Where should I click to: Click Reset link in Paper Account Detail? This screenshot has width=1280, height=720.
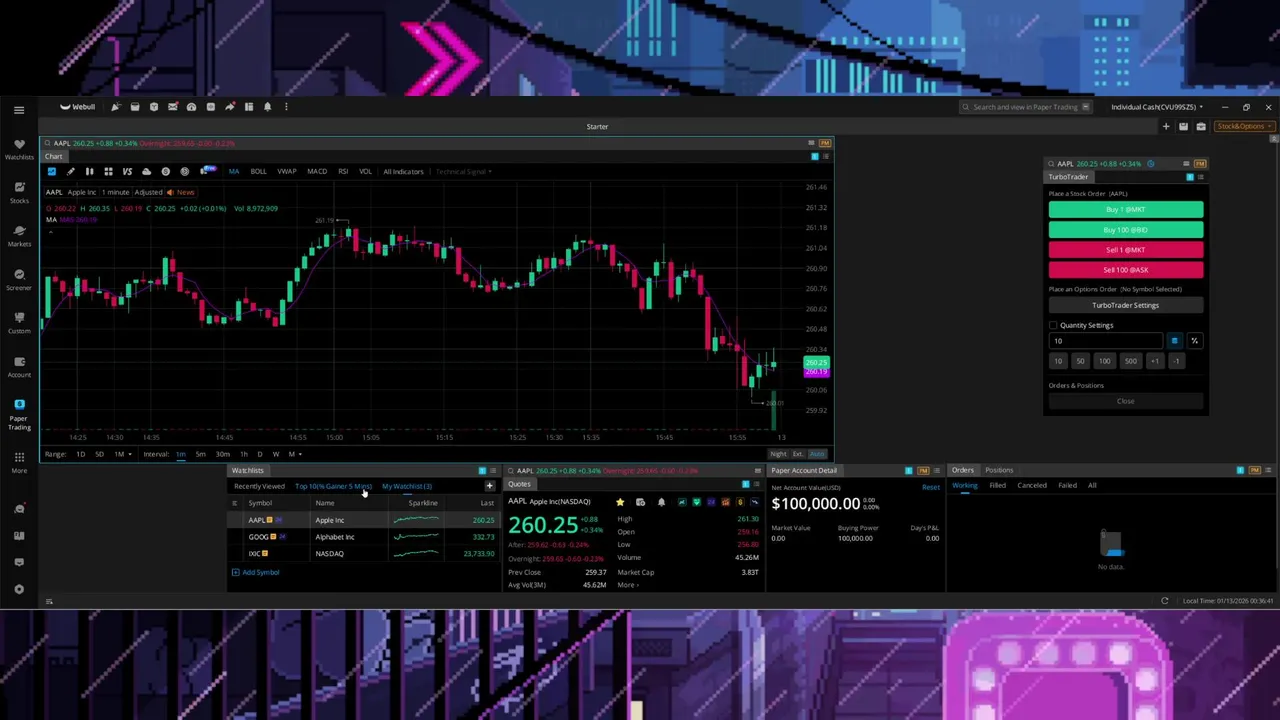[x=931, y=487]
